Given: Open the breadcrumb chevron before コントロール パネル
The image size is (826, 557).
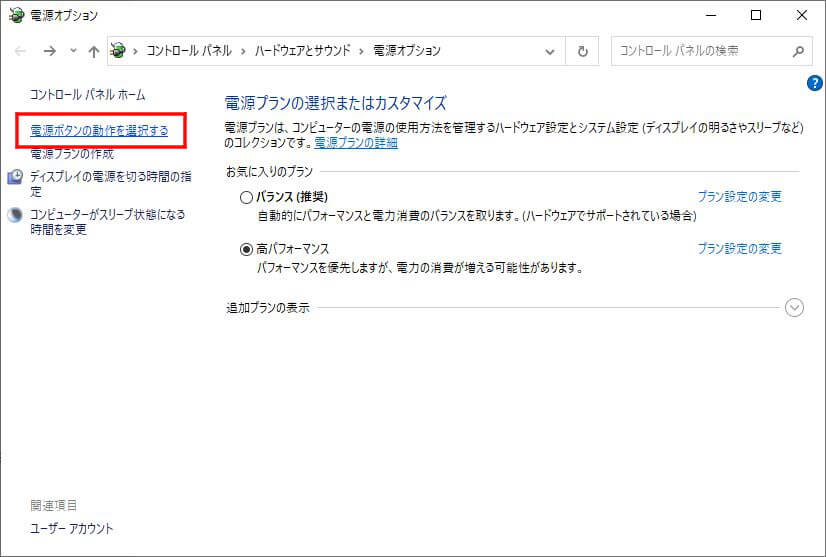Looking at the screenshot, I should (135, 51).
